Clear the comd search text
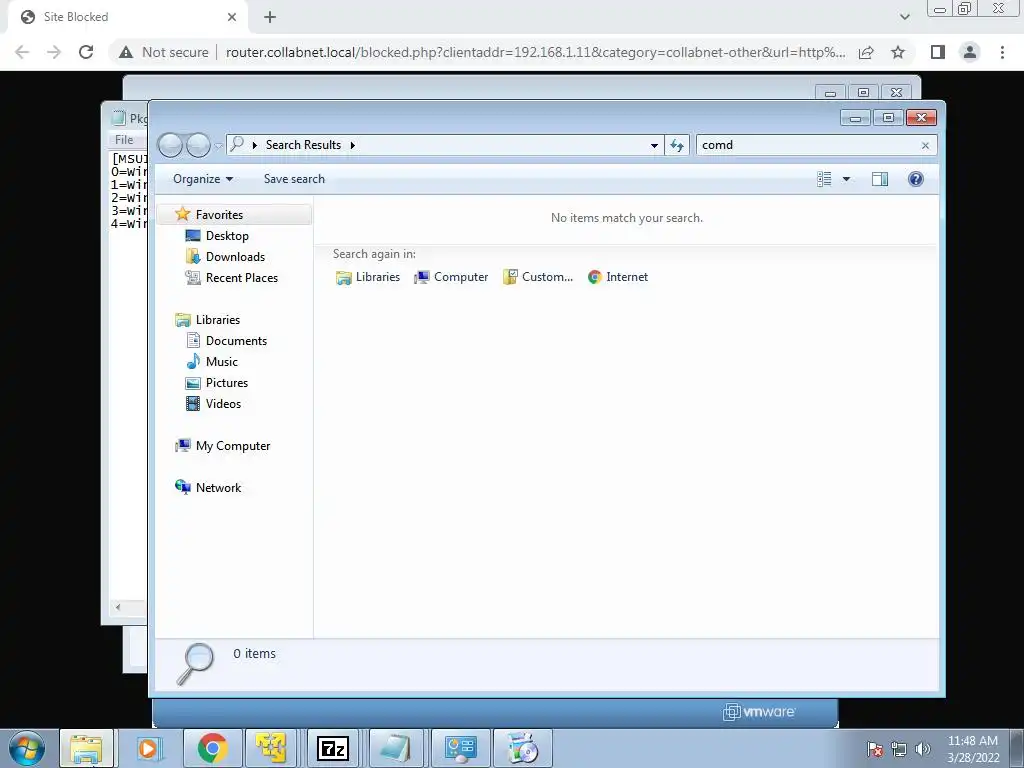Image resolution: width=1024 pixels, height=768 pixels. coord(925,146)
